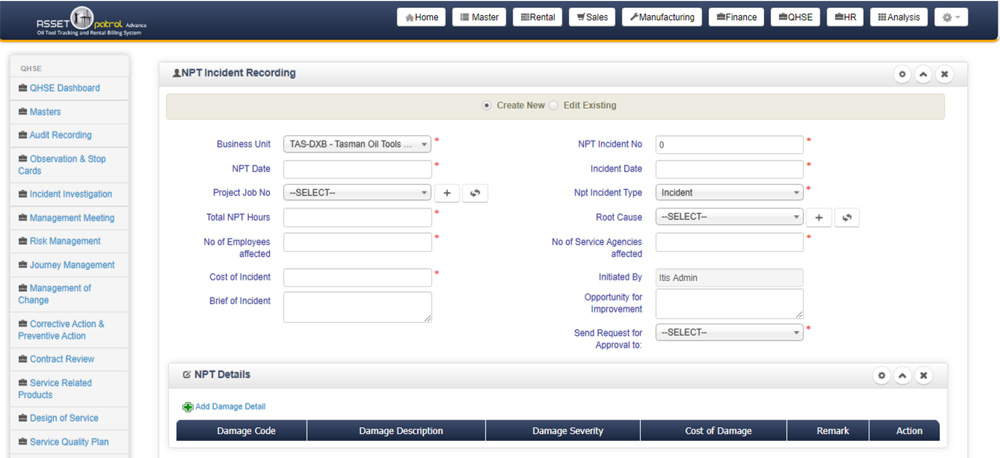Open the Business Unit dropdown
1000x458 pixels.
coord(357,144)
